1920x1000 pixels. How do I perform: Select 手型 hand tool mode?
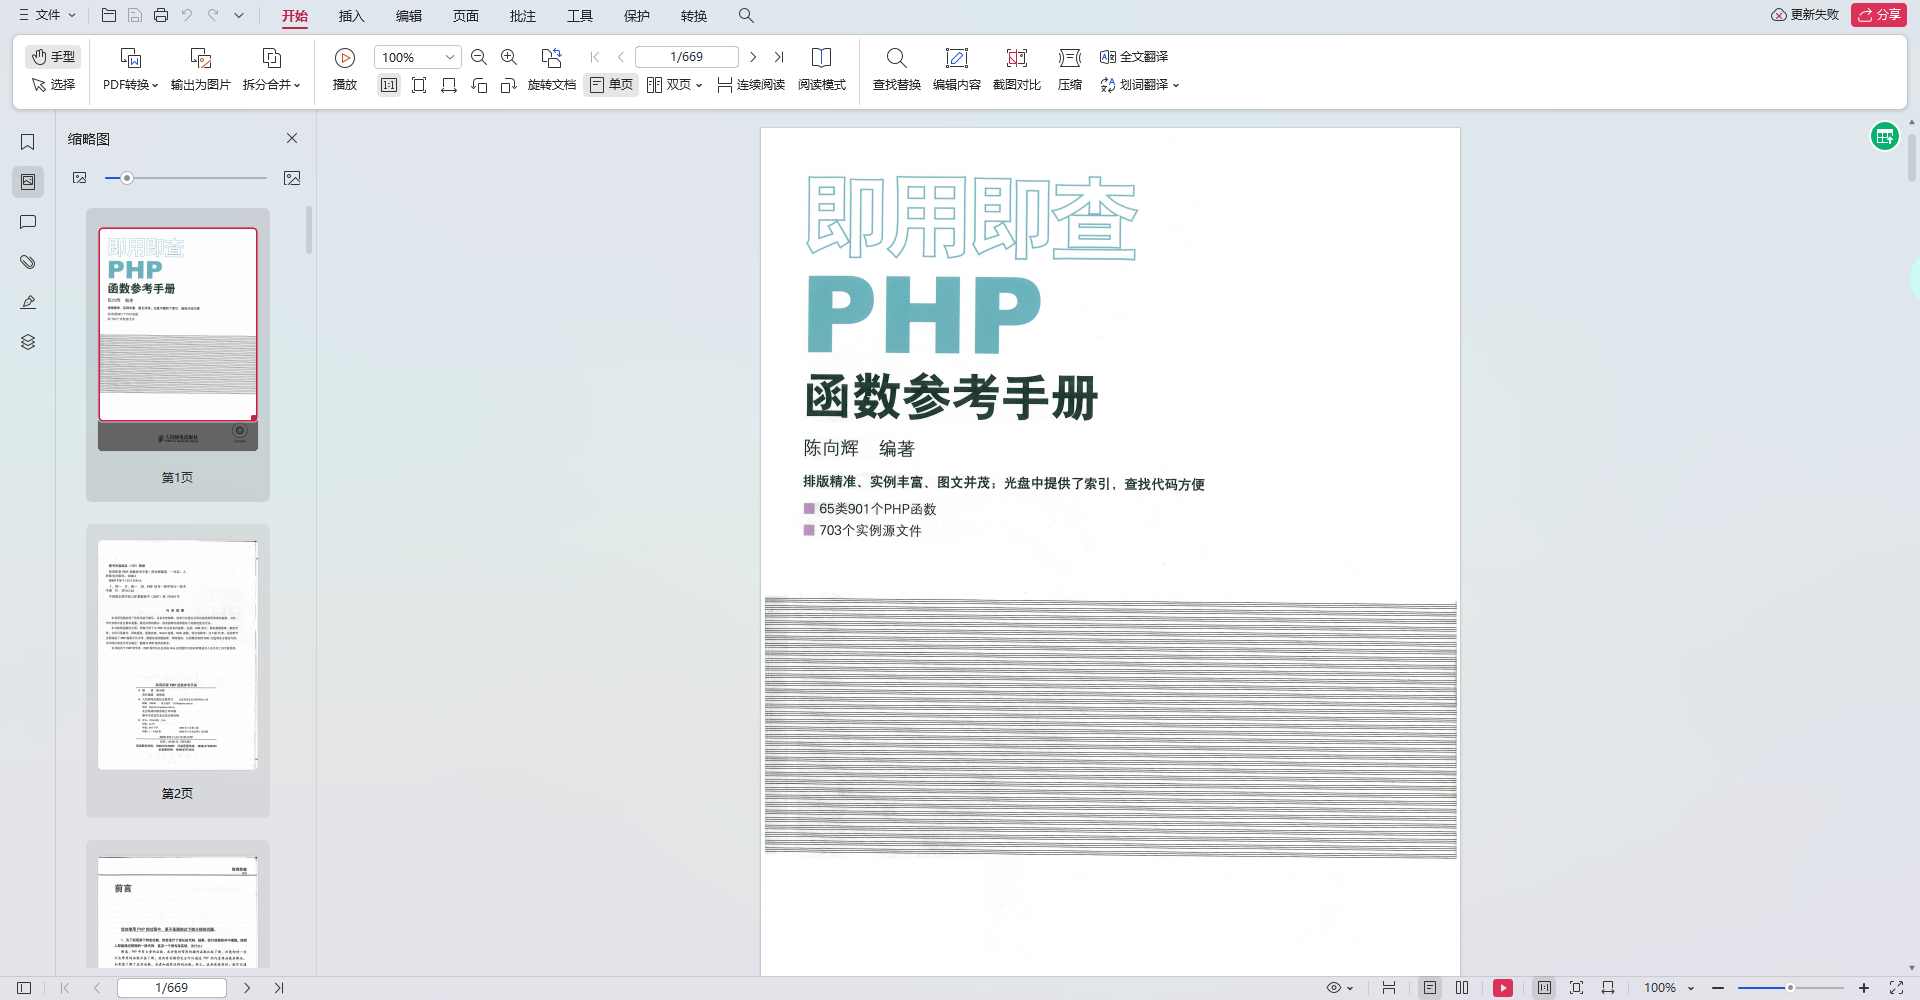[53, 57]
